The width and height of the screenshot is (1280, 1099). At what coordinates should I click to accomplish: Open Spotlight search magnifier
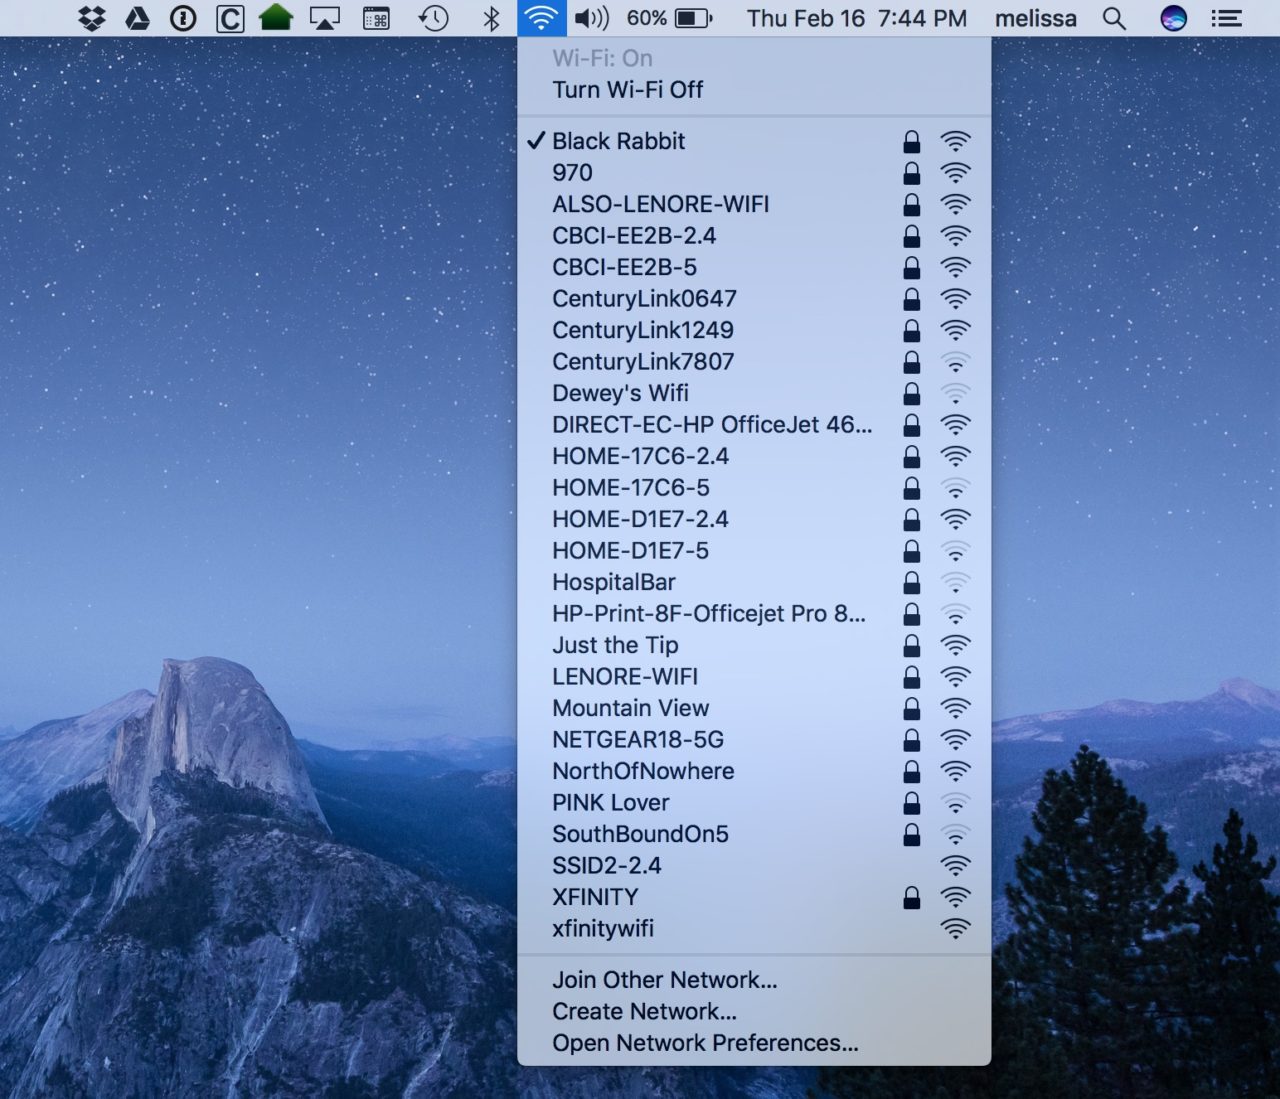[1114, 18]
